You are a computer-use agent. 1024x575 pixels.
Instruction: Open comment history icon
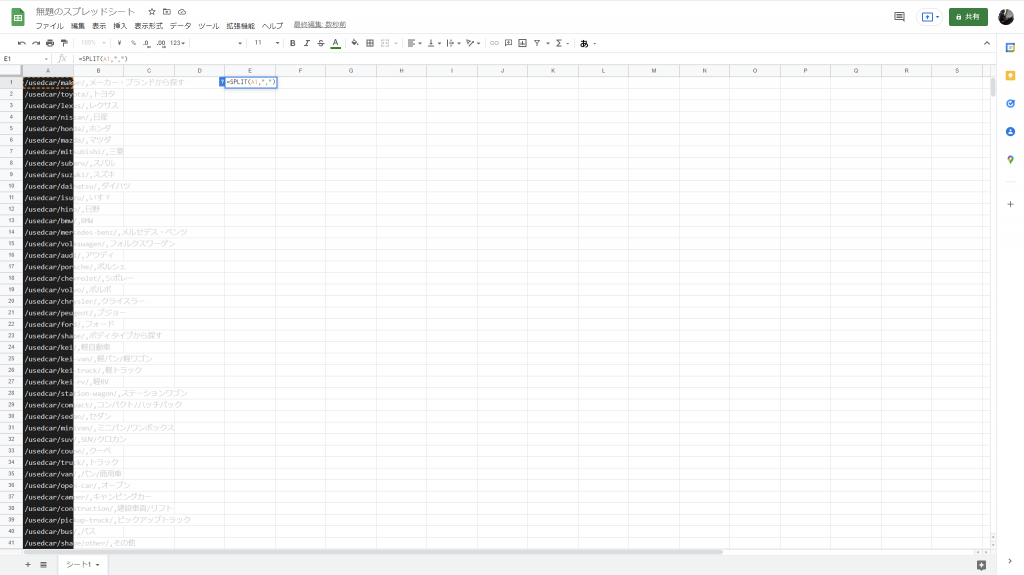(899, 17)
